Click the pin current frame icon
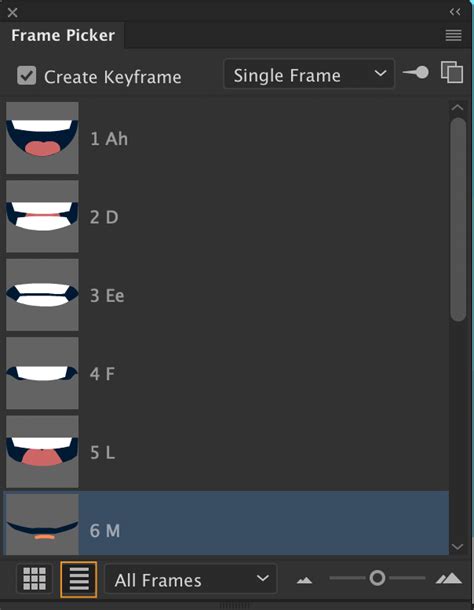The width and height of the screenshot is (474, 610). point(415,73)
